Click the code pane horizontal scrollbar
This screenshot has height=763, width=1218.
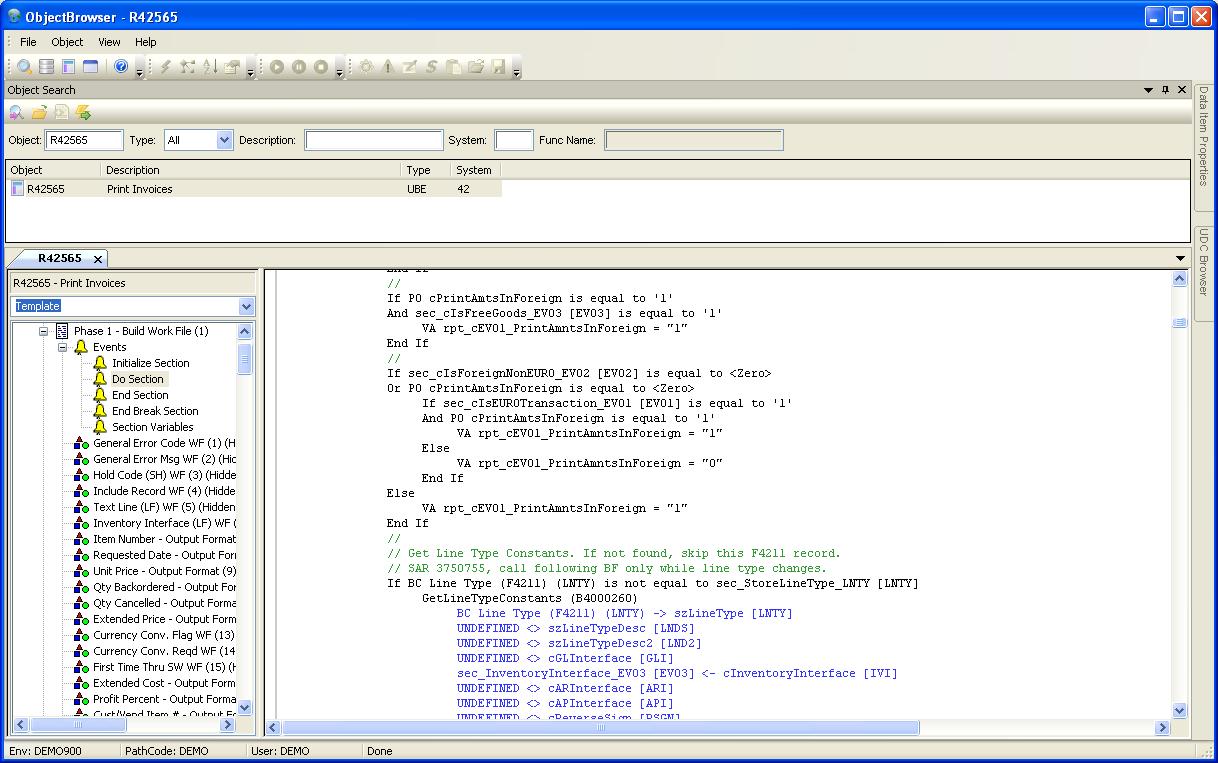click(x=600, y=728)
